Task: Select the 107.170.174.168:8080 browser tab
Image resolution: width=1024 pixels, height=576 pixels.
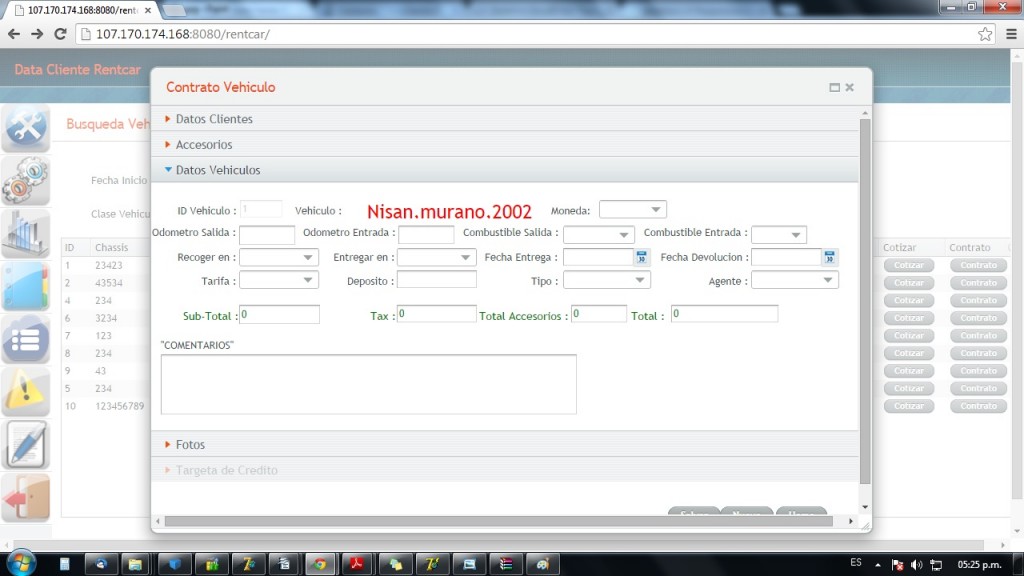Action: pyautogui.click(x=83, y=10)
